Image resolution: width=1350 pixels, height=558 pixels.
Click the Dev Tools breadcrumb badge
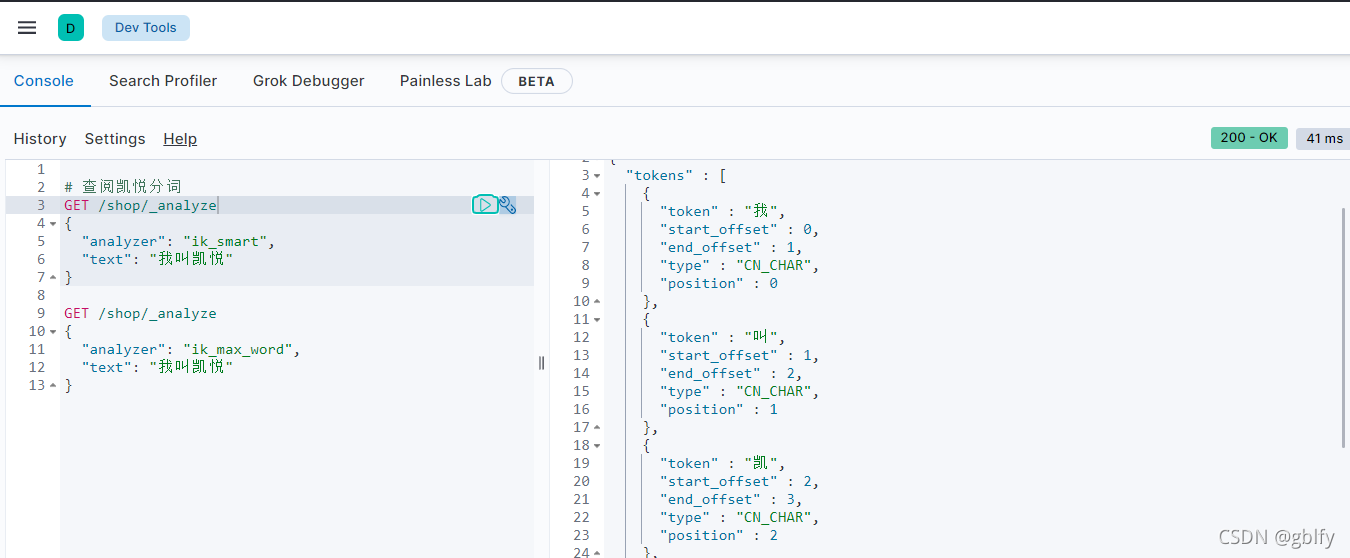145,28
